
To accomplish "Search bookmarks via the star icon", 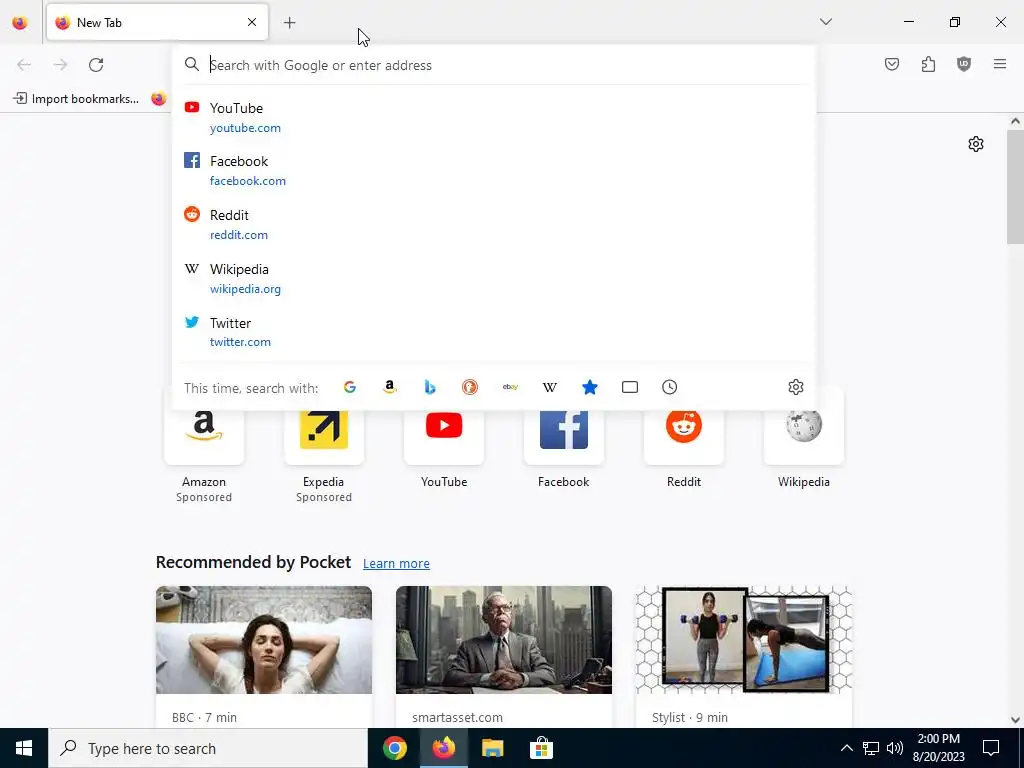I will pos(590,387).
